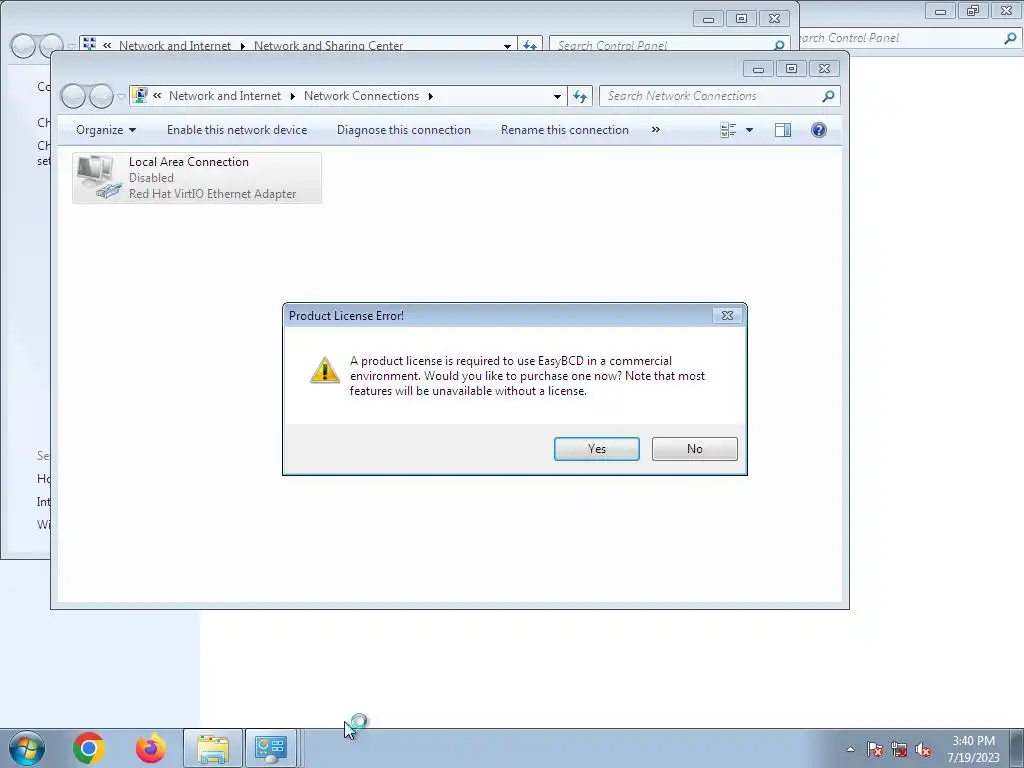Minimize the Network Connections window
The width and height of the screenshot is (1024, 768).
click(758, 69)
